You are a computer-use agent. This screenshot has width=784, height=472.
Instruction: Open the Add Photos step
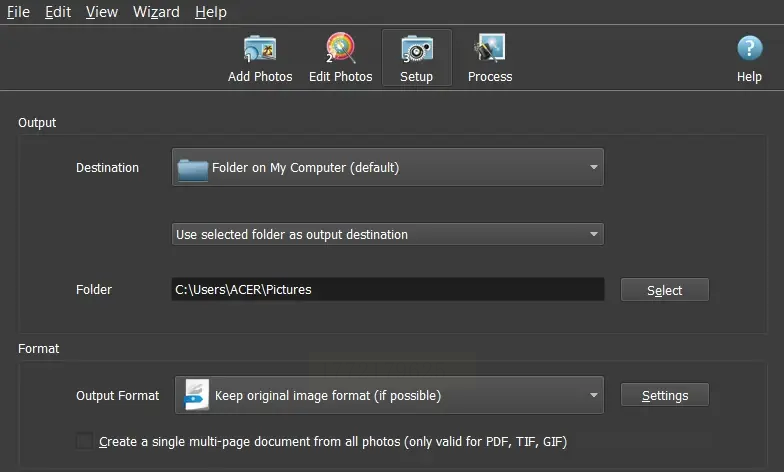(x=260, y=58)
